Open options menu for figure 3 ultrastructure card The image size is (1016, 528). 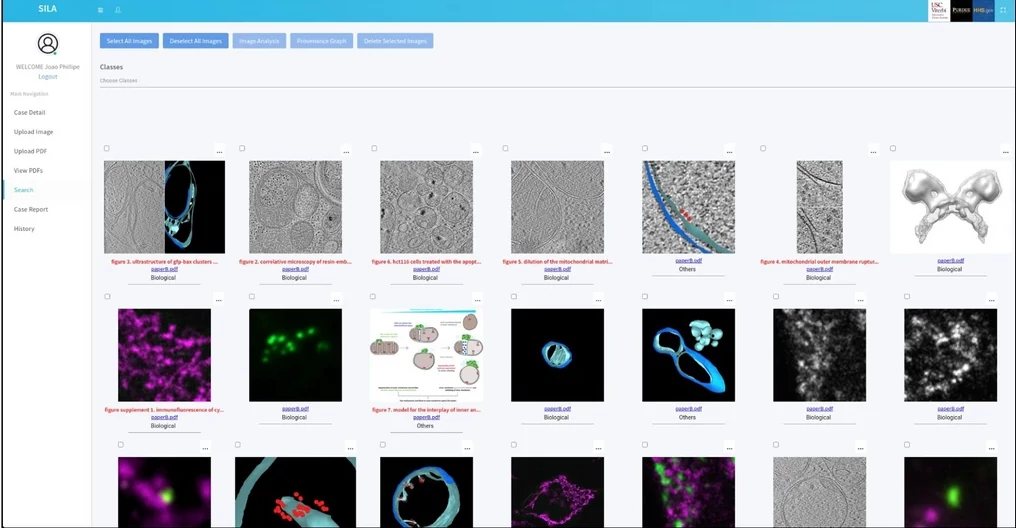[x=219, y=152]
